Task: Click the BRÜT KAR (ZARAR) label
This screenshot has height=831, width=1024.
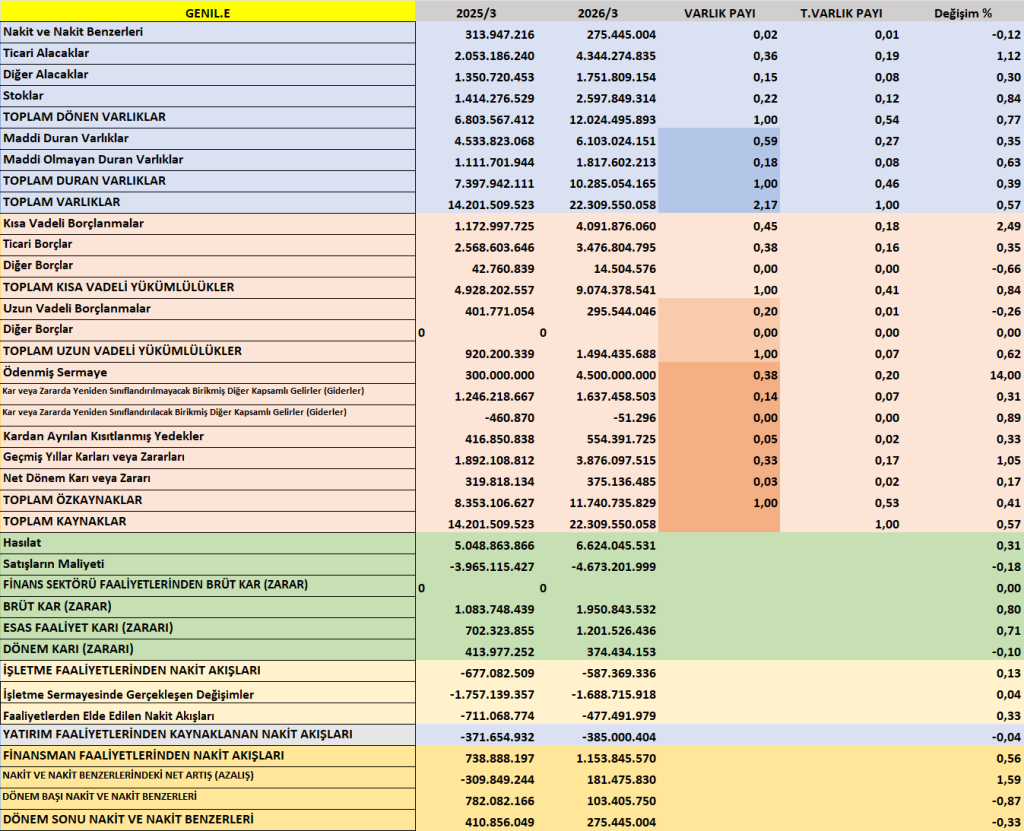Action: [x=57, y=606]
